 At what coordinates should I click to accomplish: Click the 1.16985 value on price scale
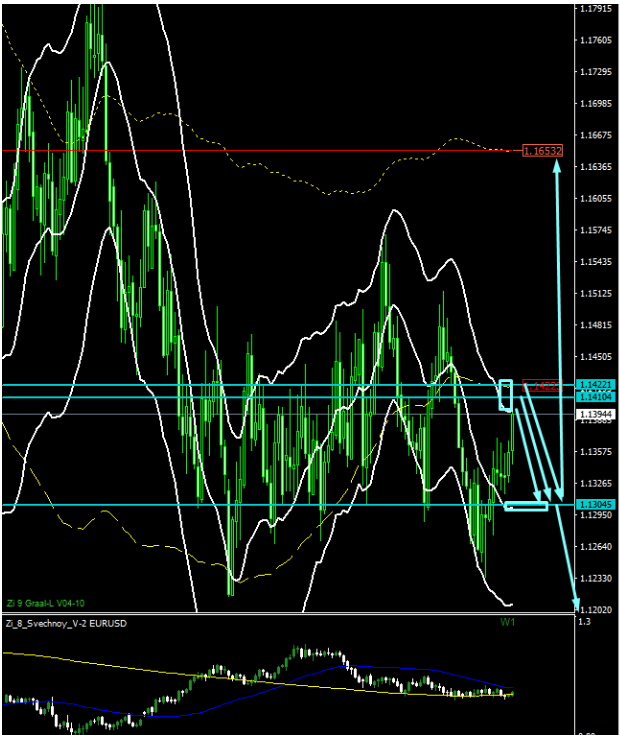click(x=596, y=104)
